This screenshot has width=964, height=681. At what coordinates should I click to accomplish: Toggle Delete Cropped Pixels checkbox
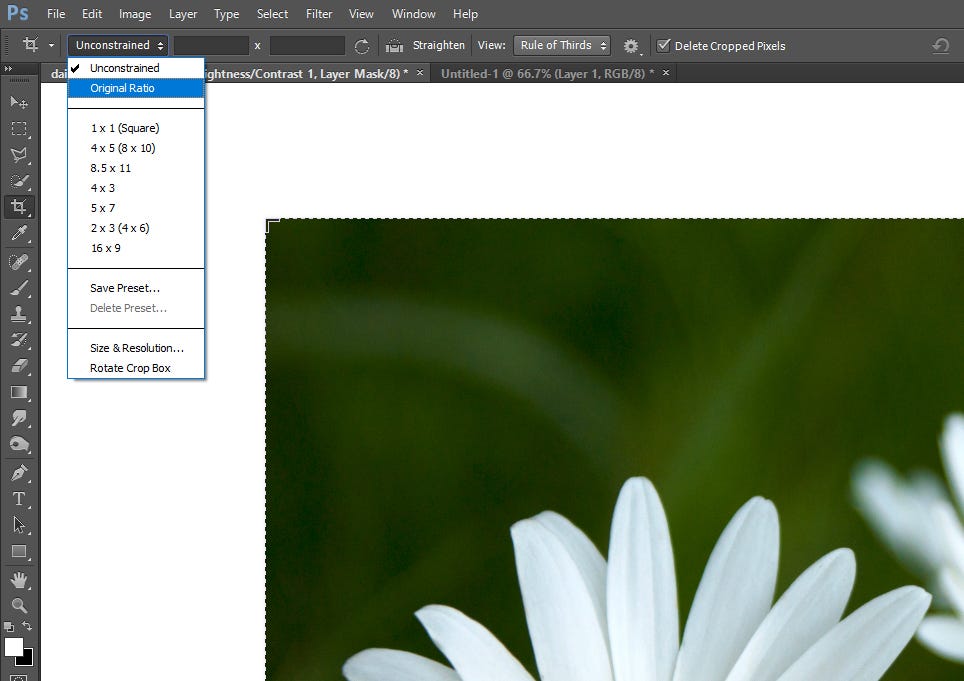tap(663, 45)
